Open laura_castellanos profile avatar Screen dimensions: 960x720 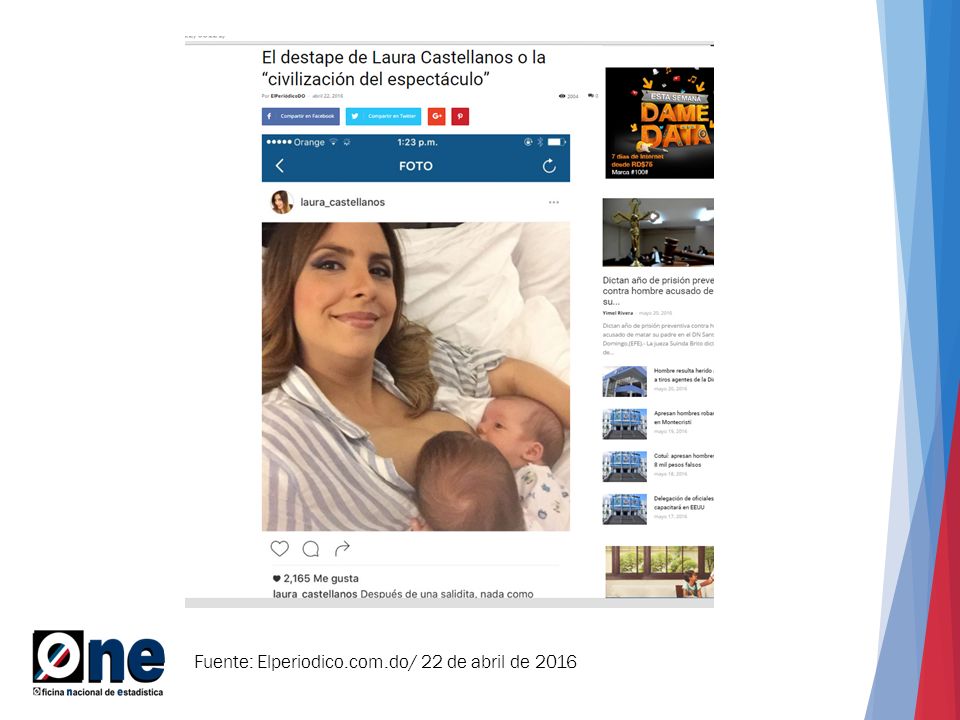point(282,202)
